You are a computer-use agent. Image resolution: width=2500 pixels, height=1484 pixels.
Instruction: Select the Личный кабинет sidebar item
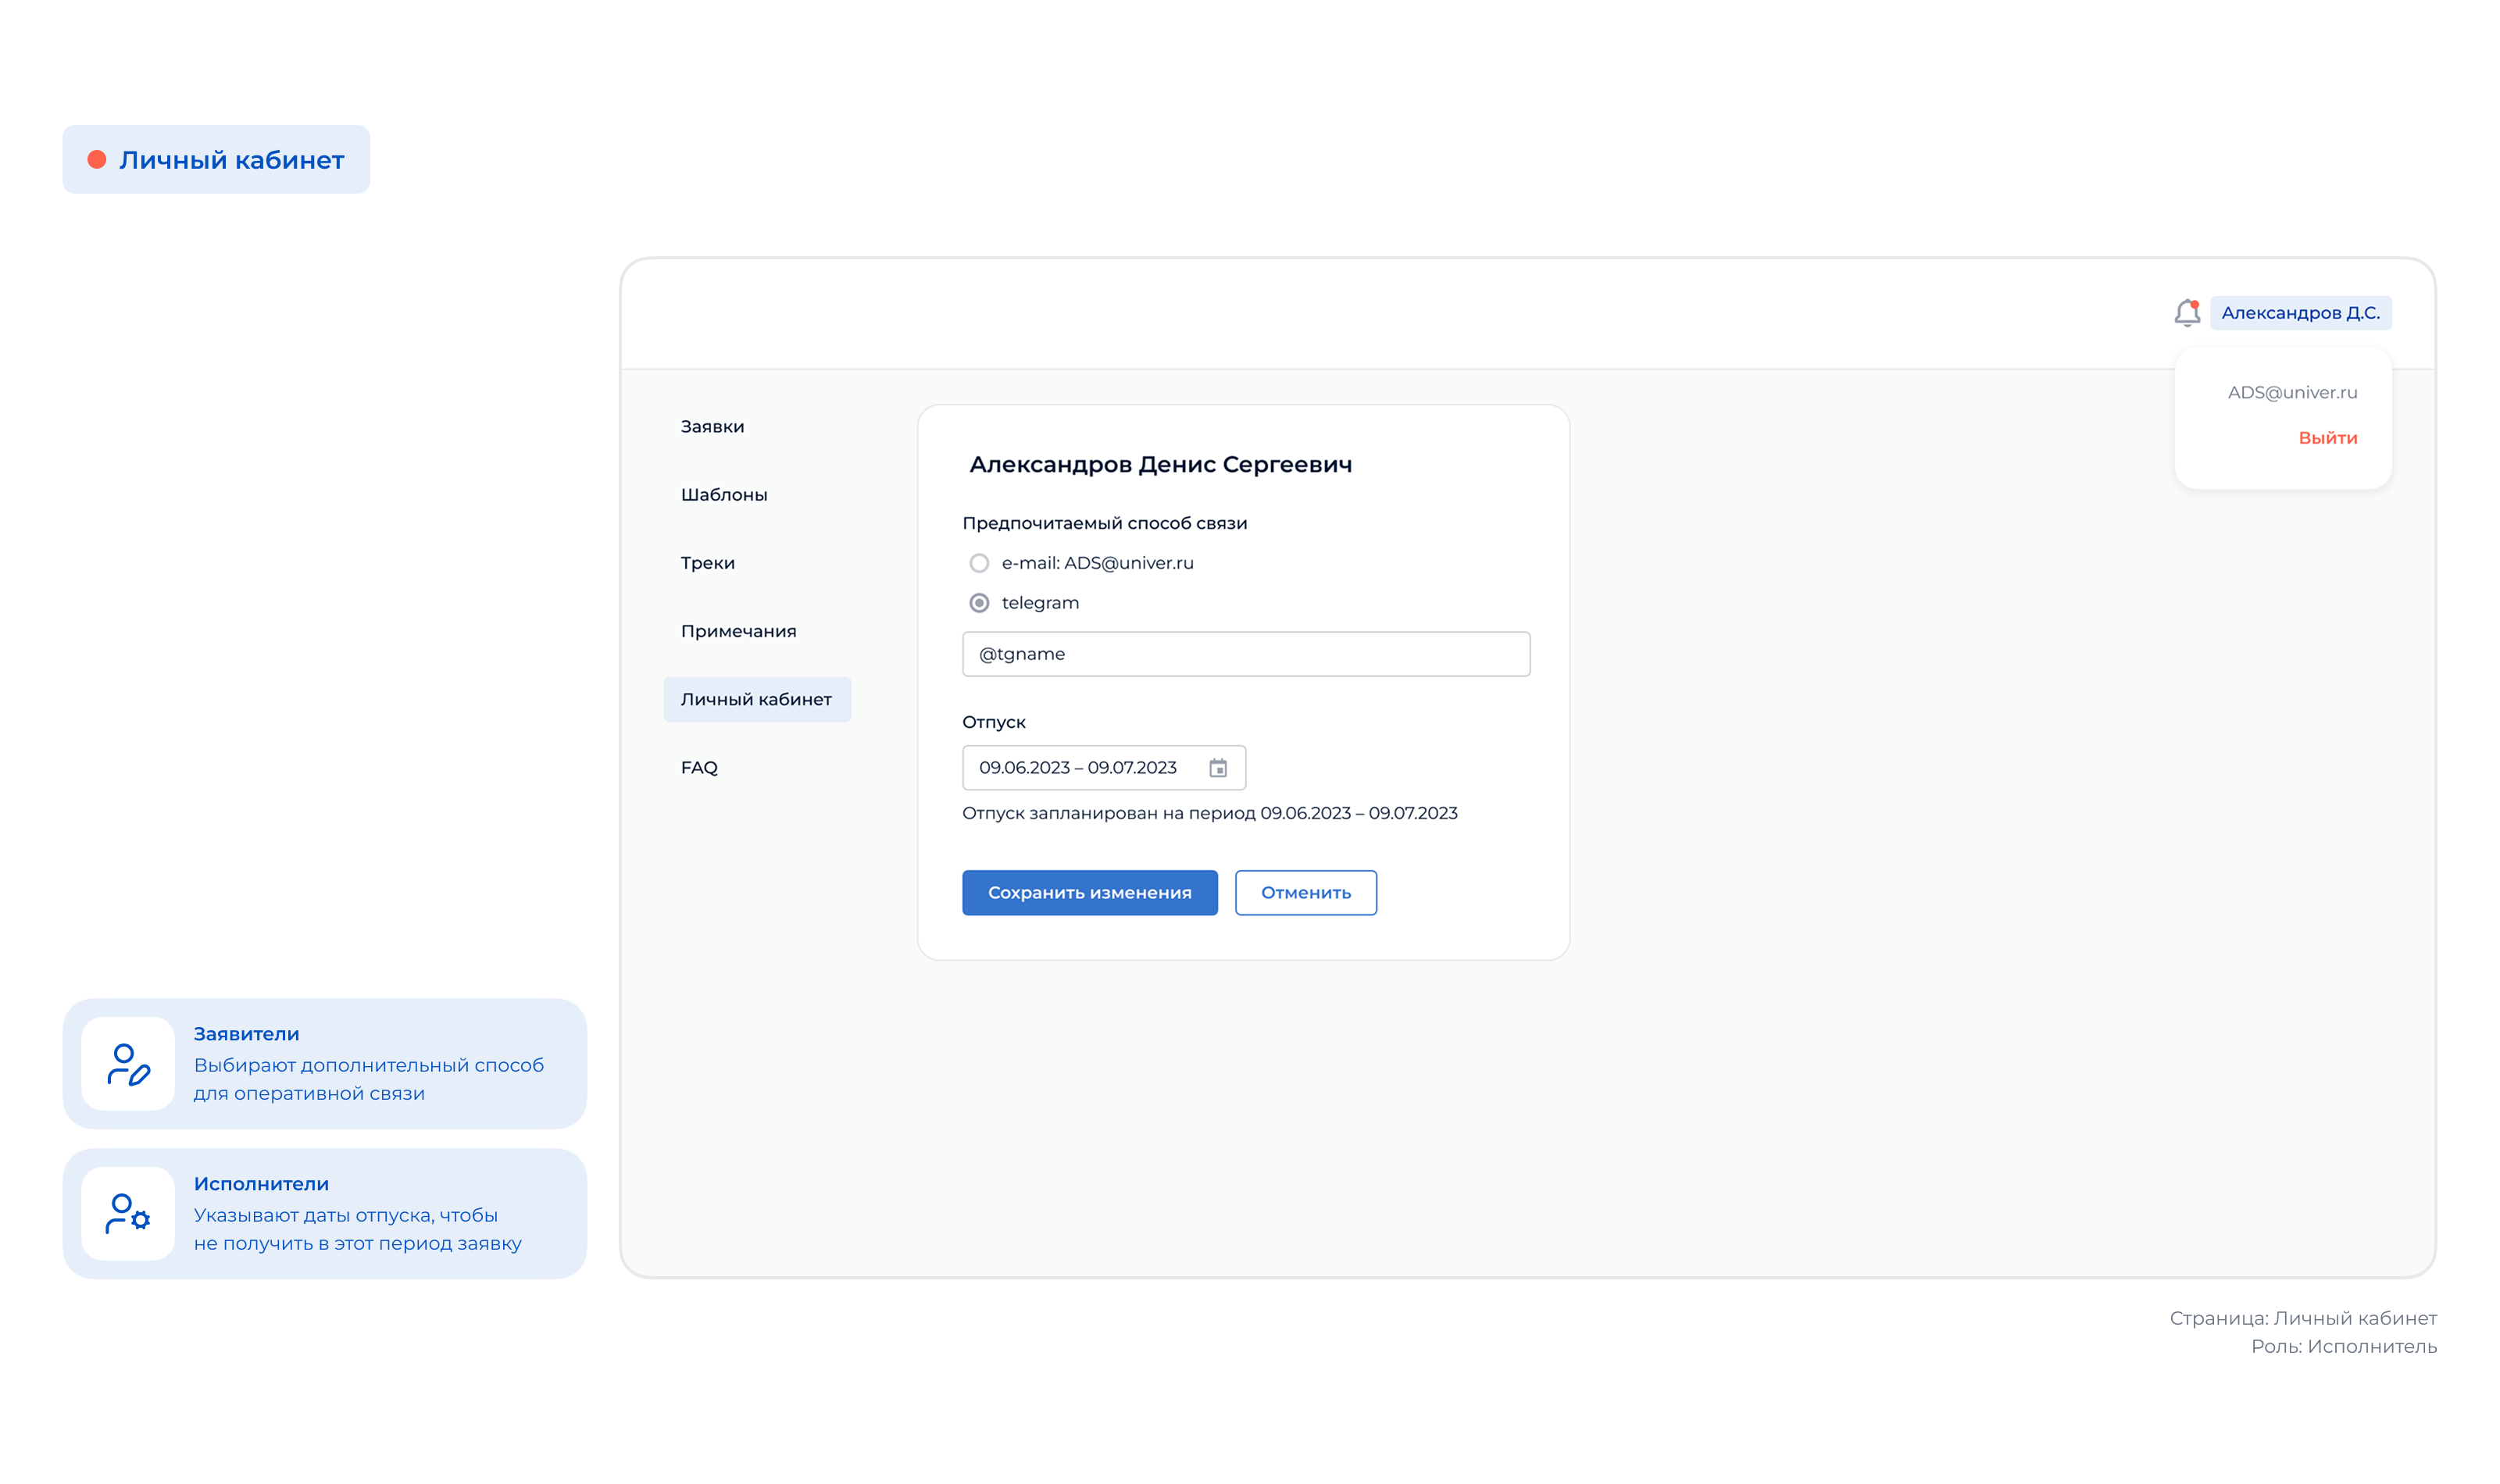(x=757, y=699)
